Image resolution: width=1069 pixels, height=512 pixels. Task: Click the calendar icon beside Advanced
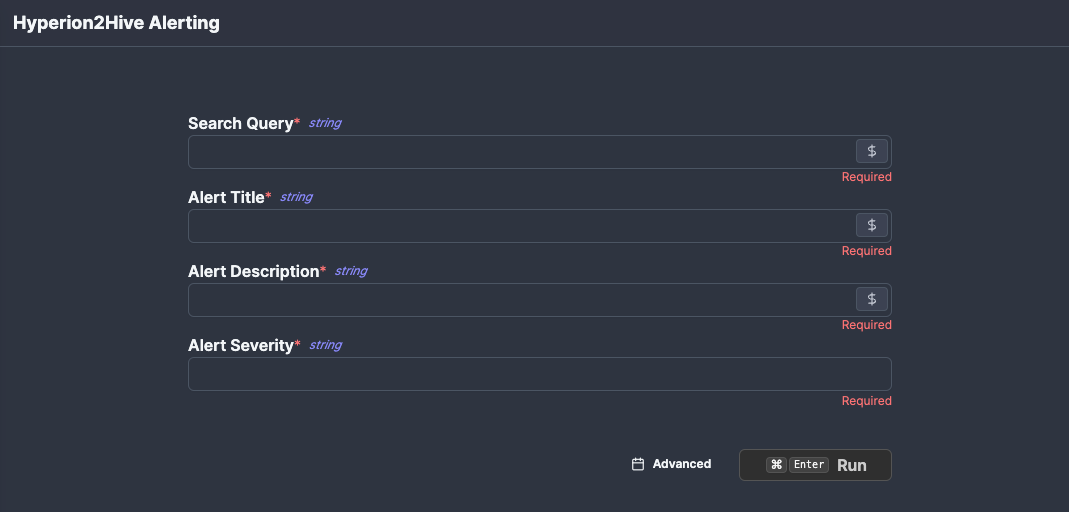coord(638,464)
